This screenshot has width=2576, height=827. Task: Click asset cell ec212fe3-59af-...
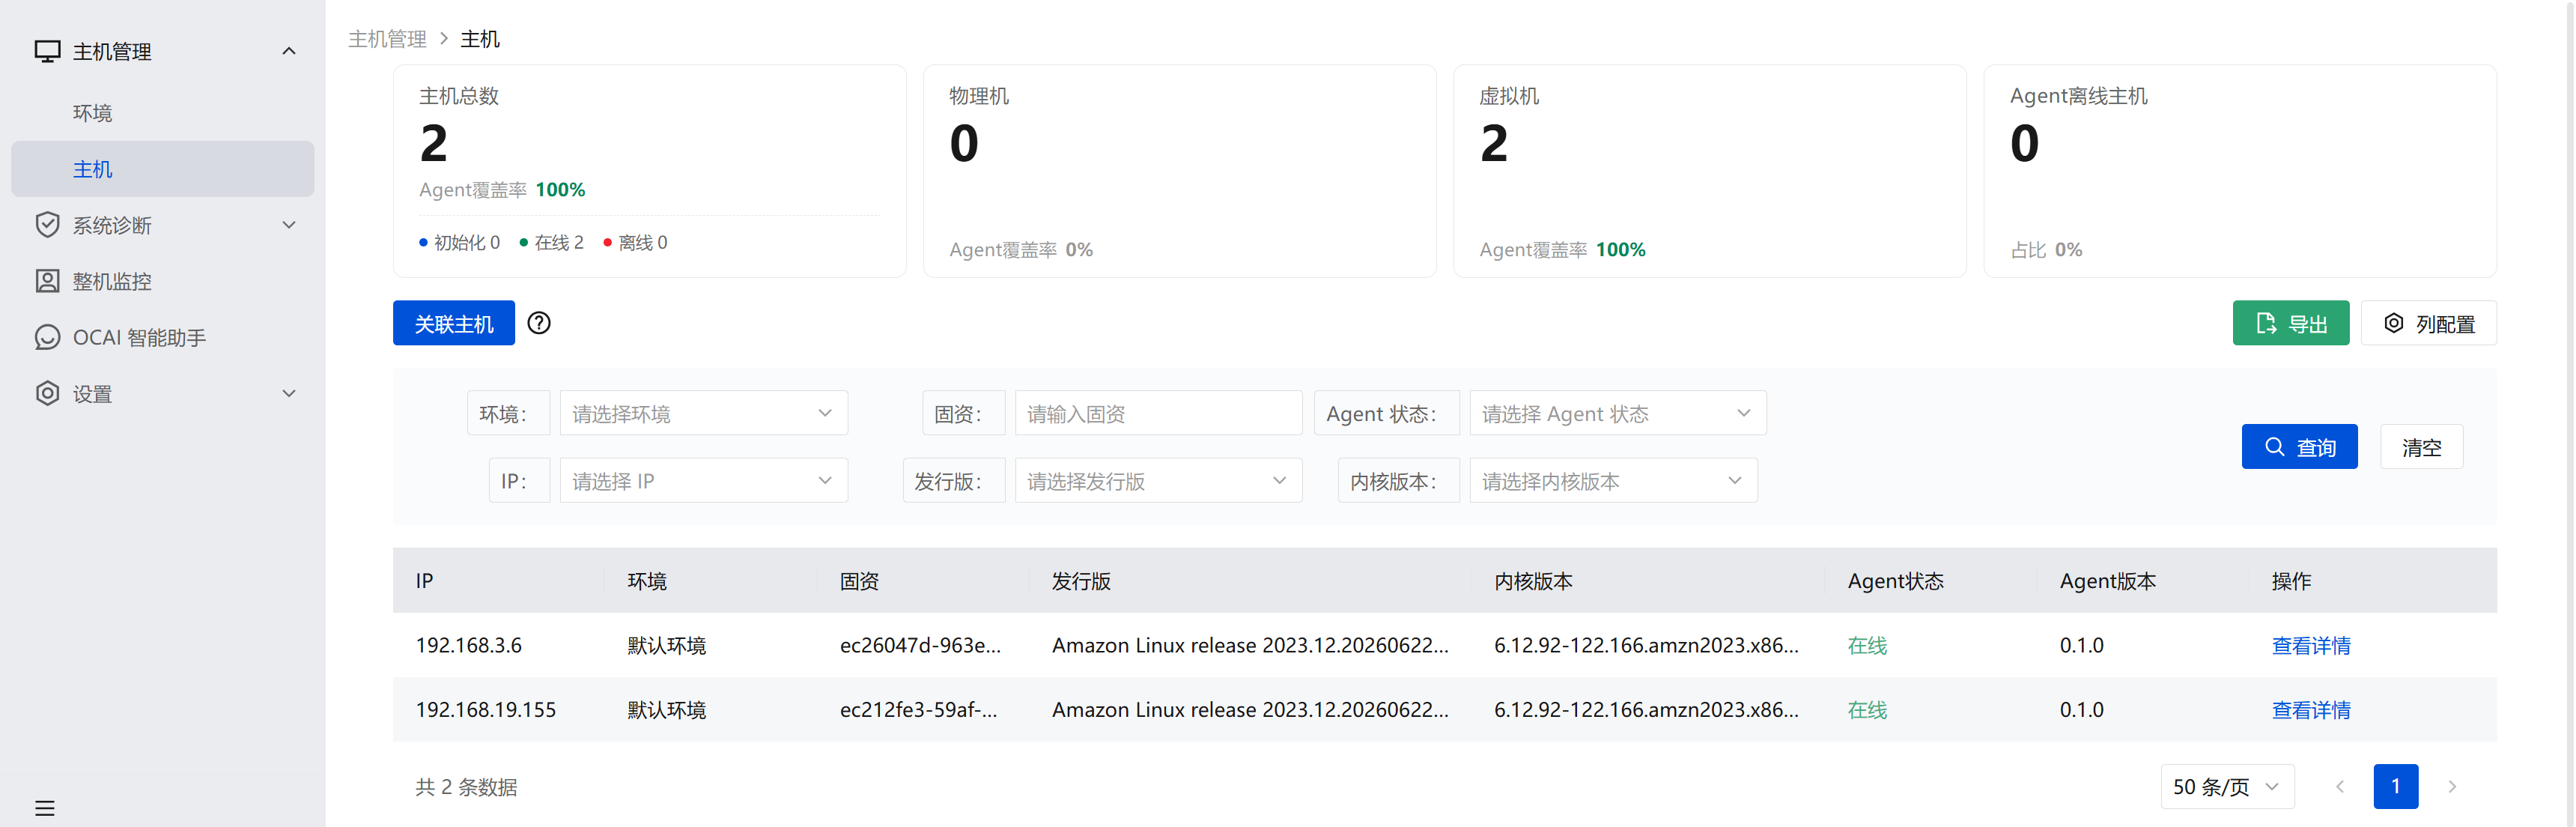(918, 710)
